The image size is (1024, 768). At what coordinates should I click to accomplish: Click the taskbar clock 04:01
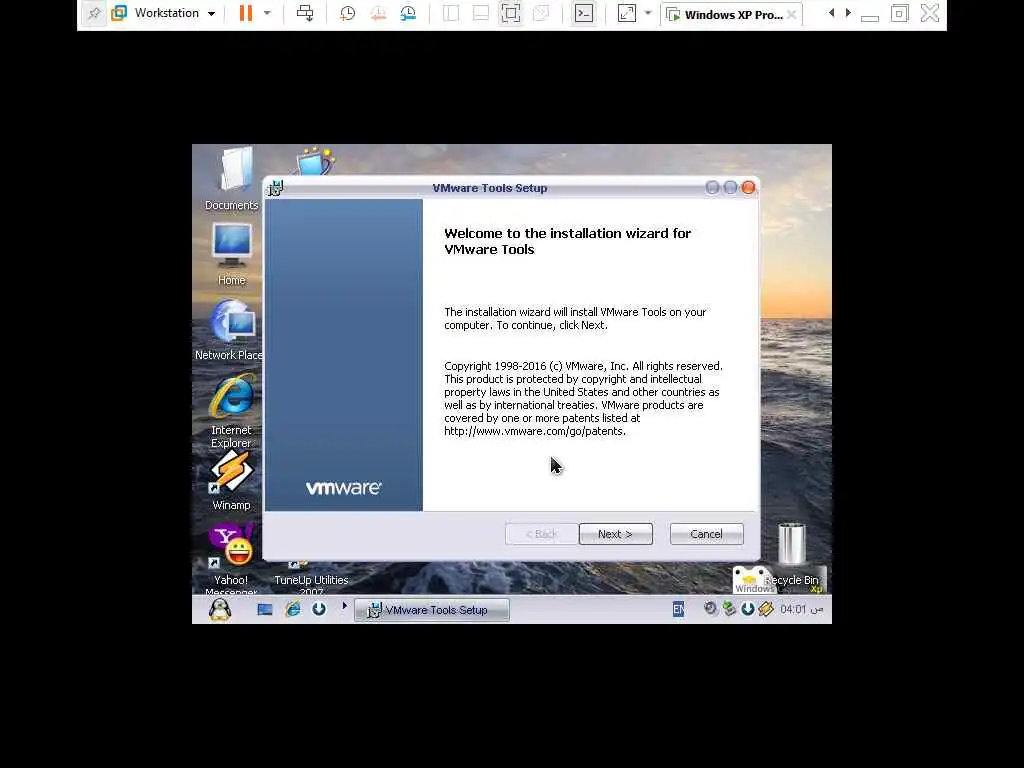(x=793, y=609)
